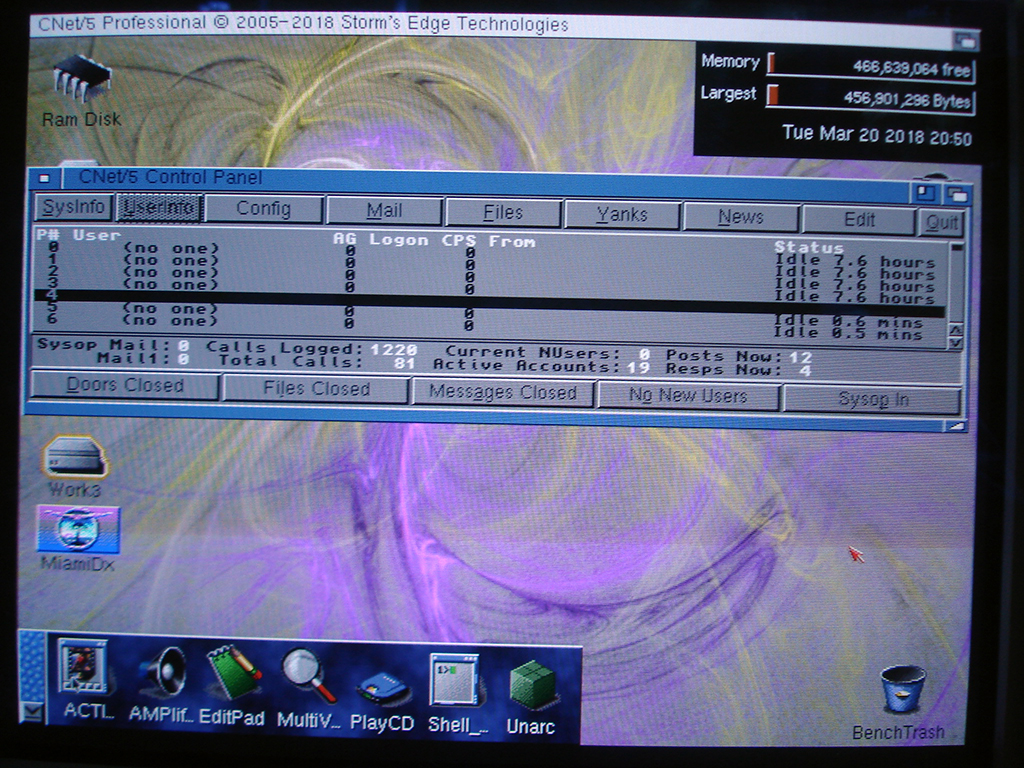Toggle the Messages Closed button
The height and width of the screenshot is (768, 1024).
(502, 392)
